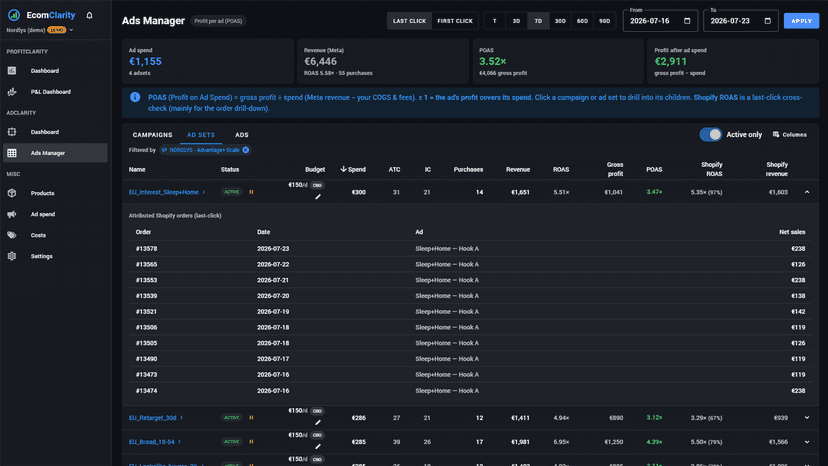Remove the NORDLYS Advantage+ Scale filter chip
Image resolution: width=828 pixels, height=466 pixels.
click(x=246, y=150)
